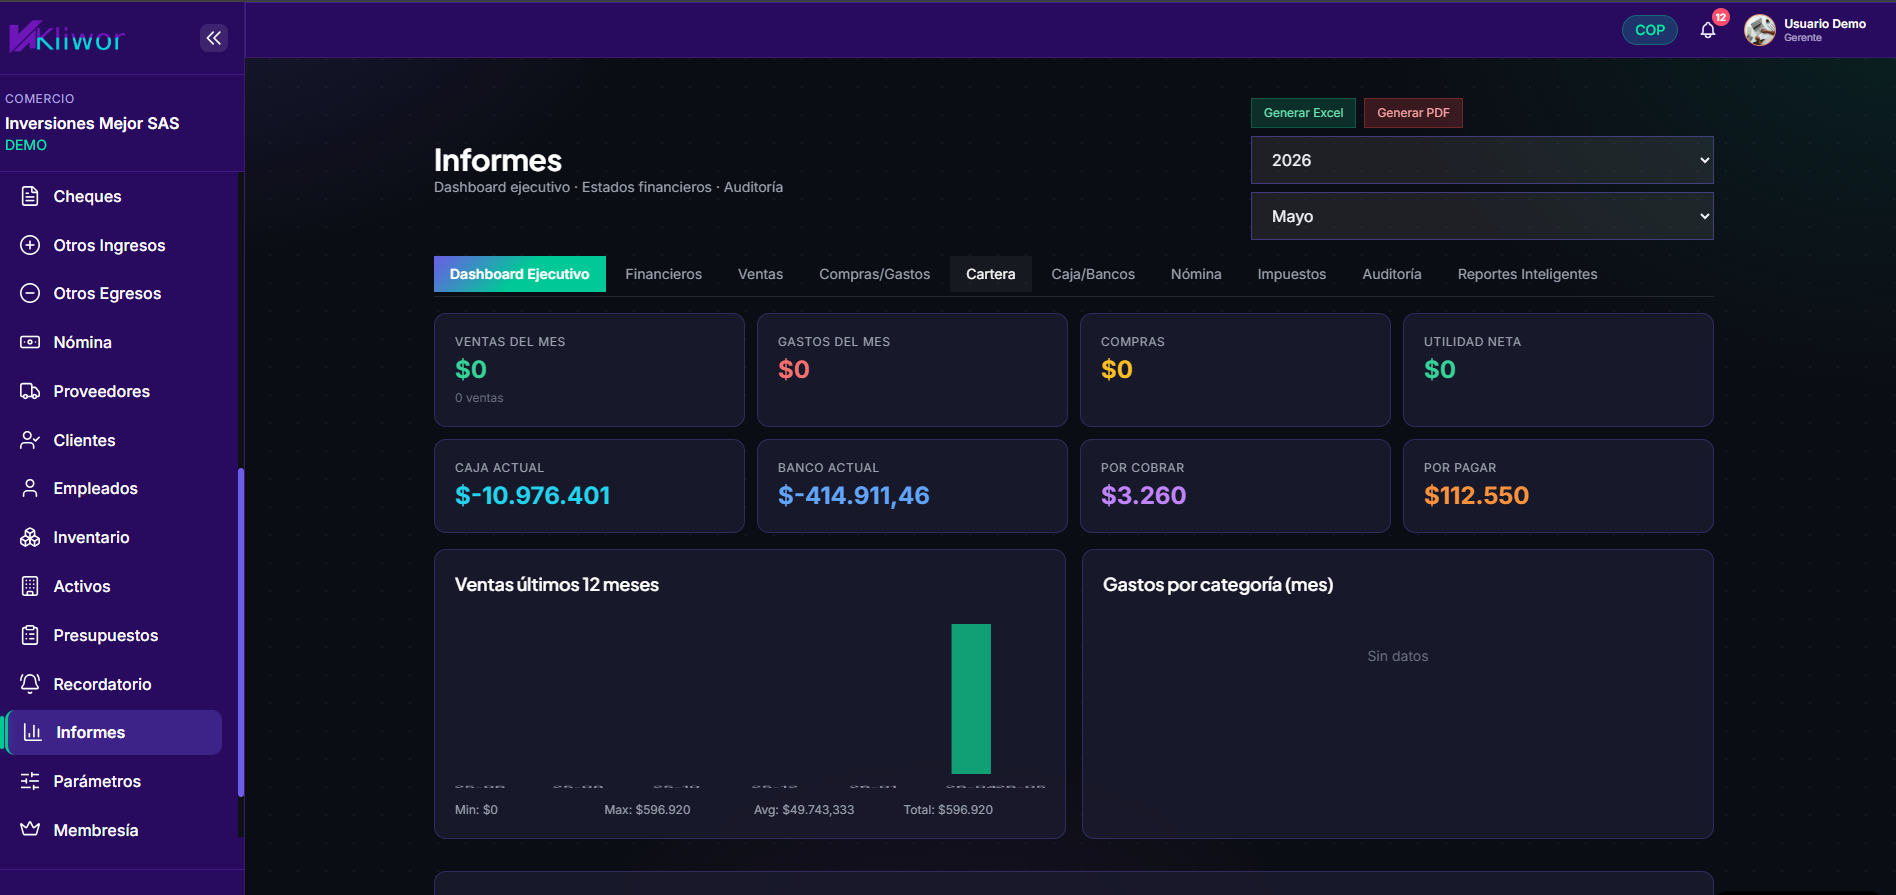
Task: Click the Max: $596.920 chart statistic
Action: pos(647,810)
